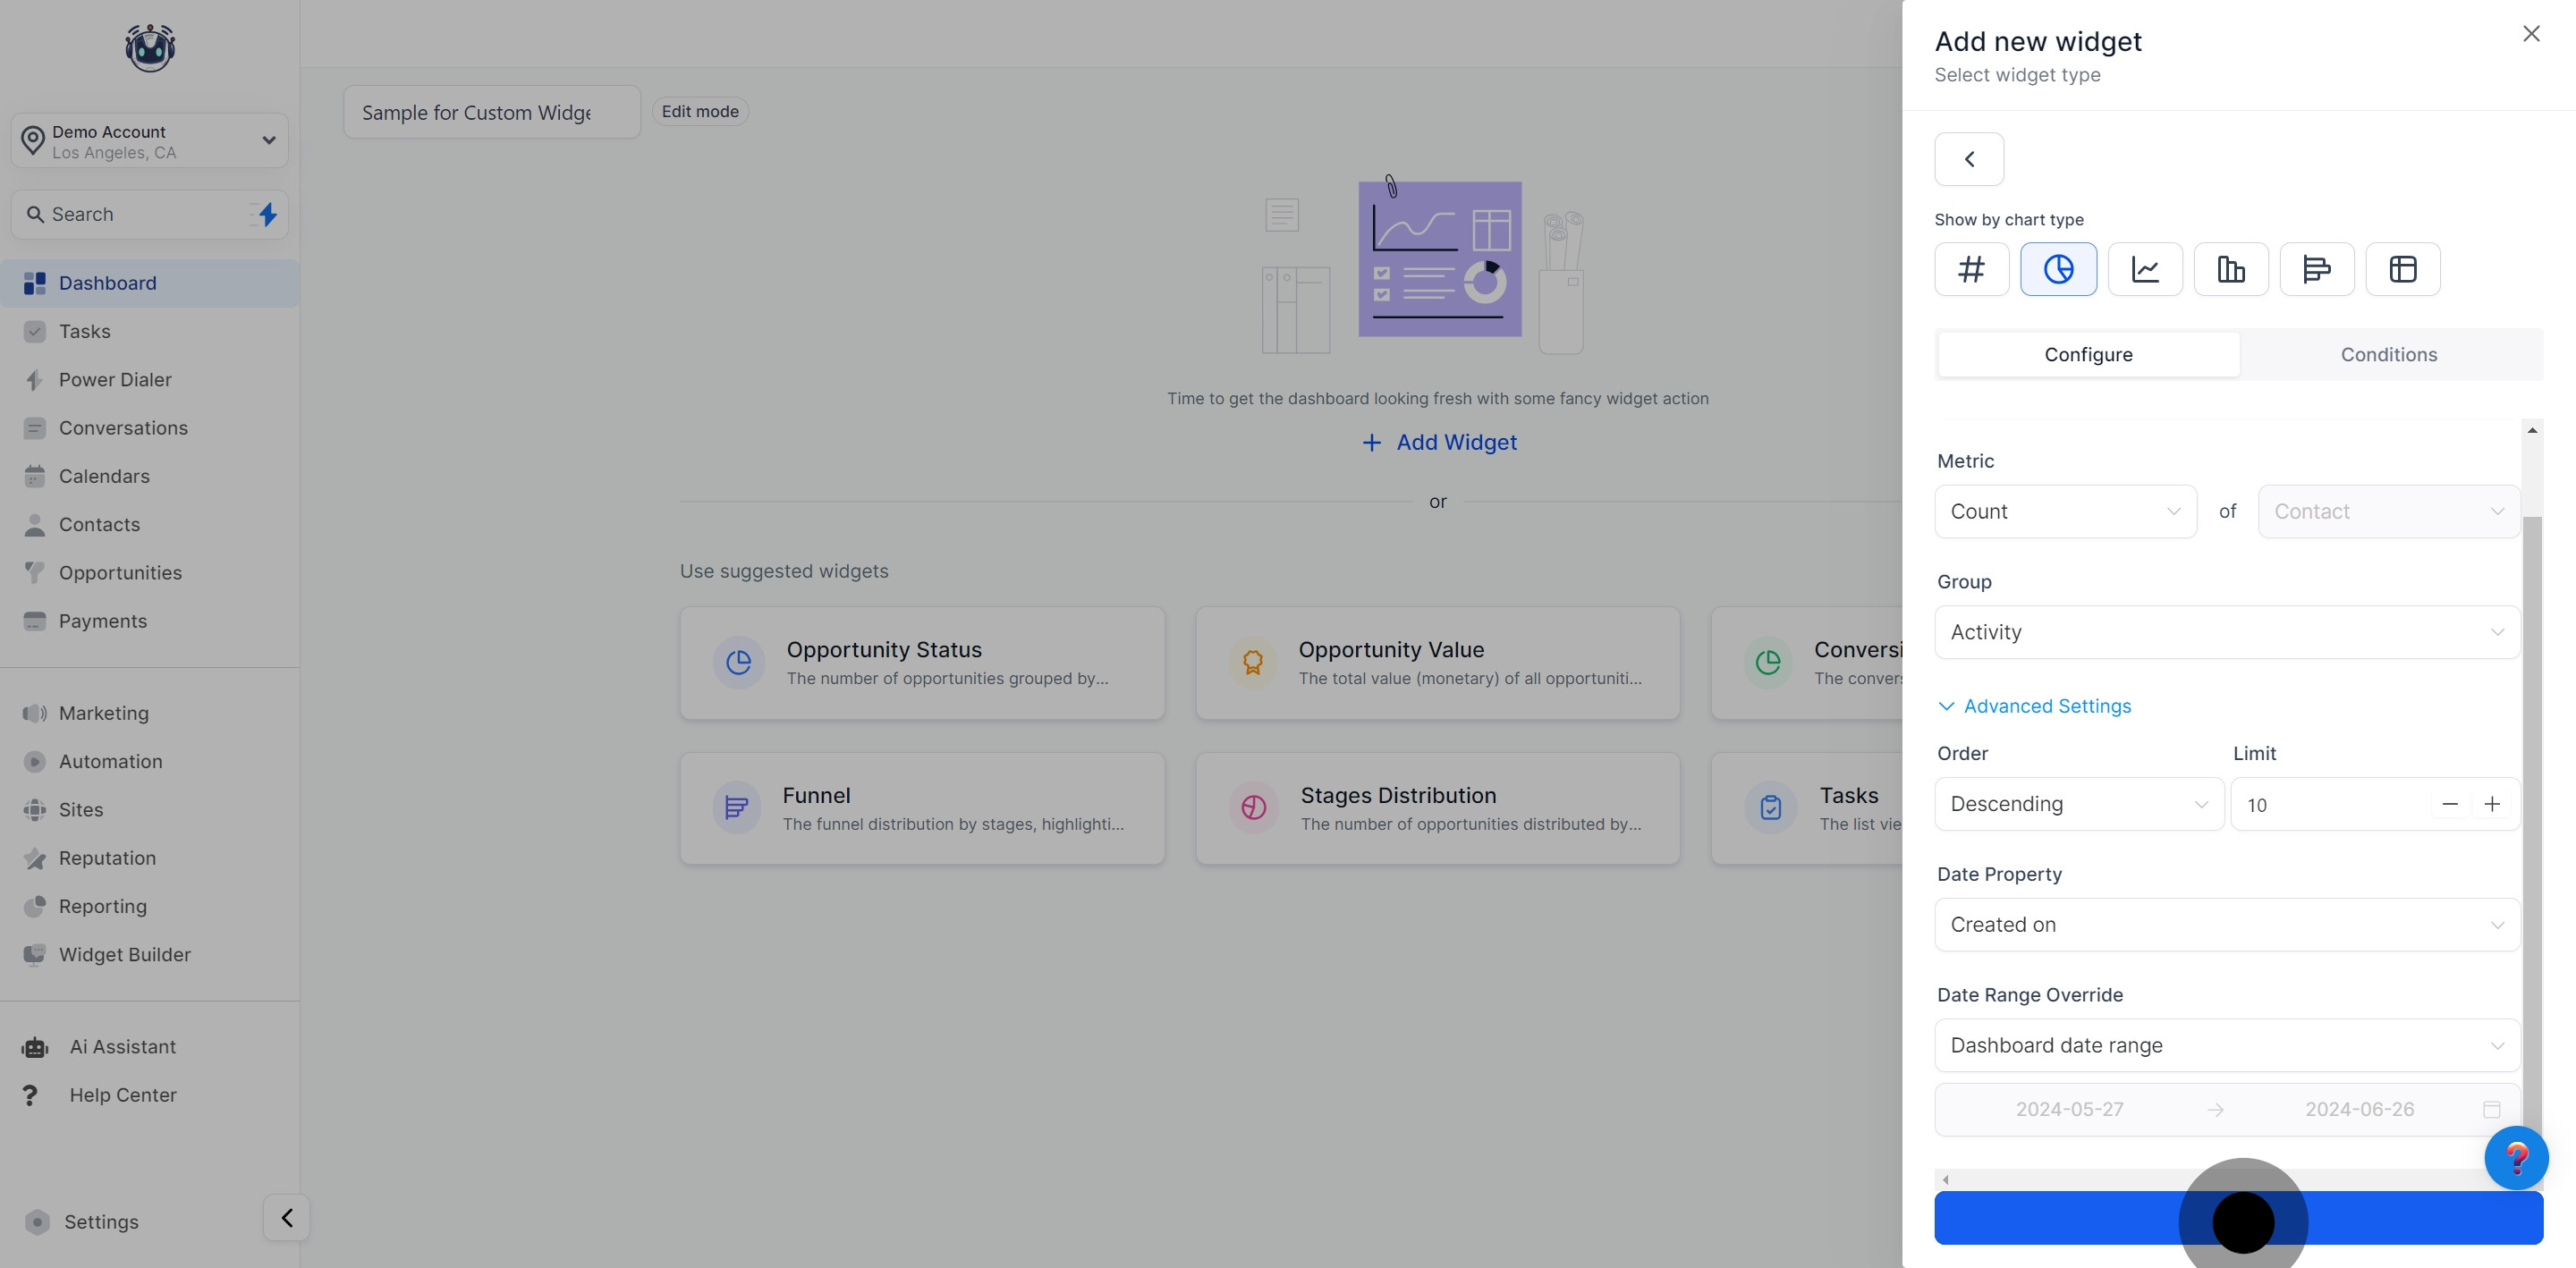2576x1268 pixels.
Task: Add the Opportunity Status suggested widget
Action: click(x=922, y=662)
